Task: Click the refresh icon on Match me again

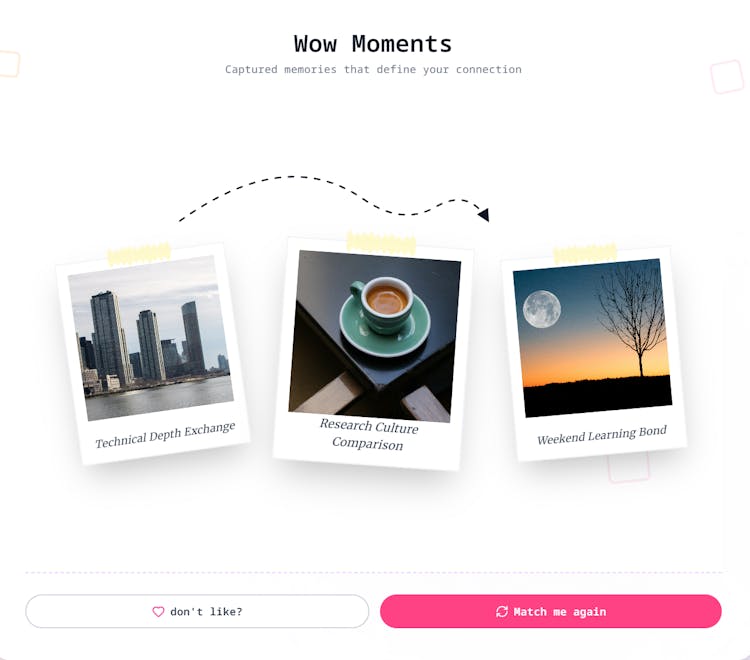Action: (502, 612)
